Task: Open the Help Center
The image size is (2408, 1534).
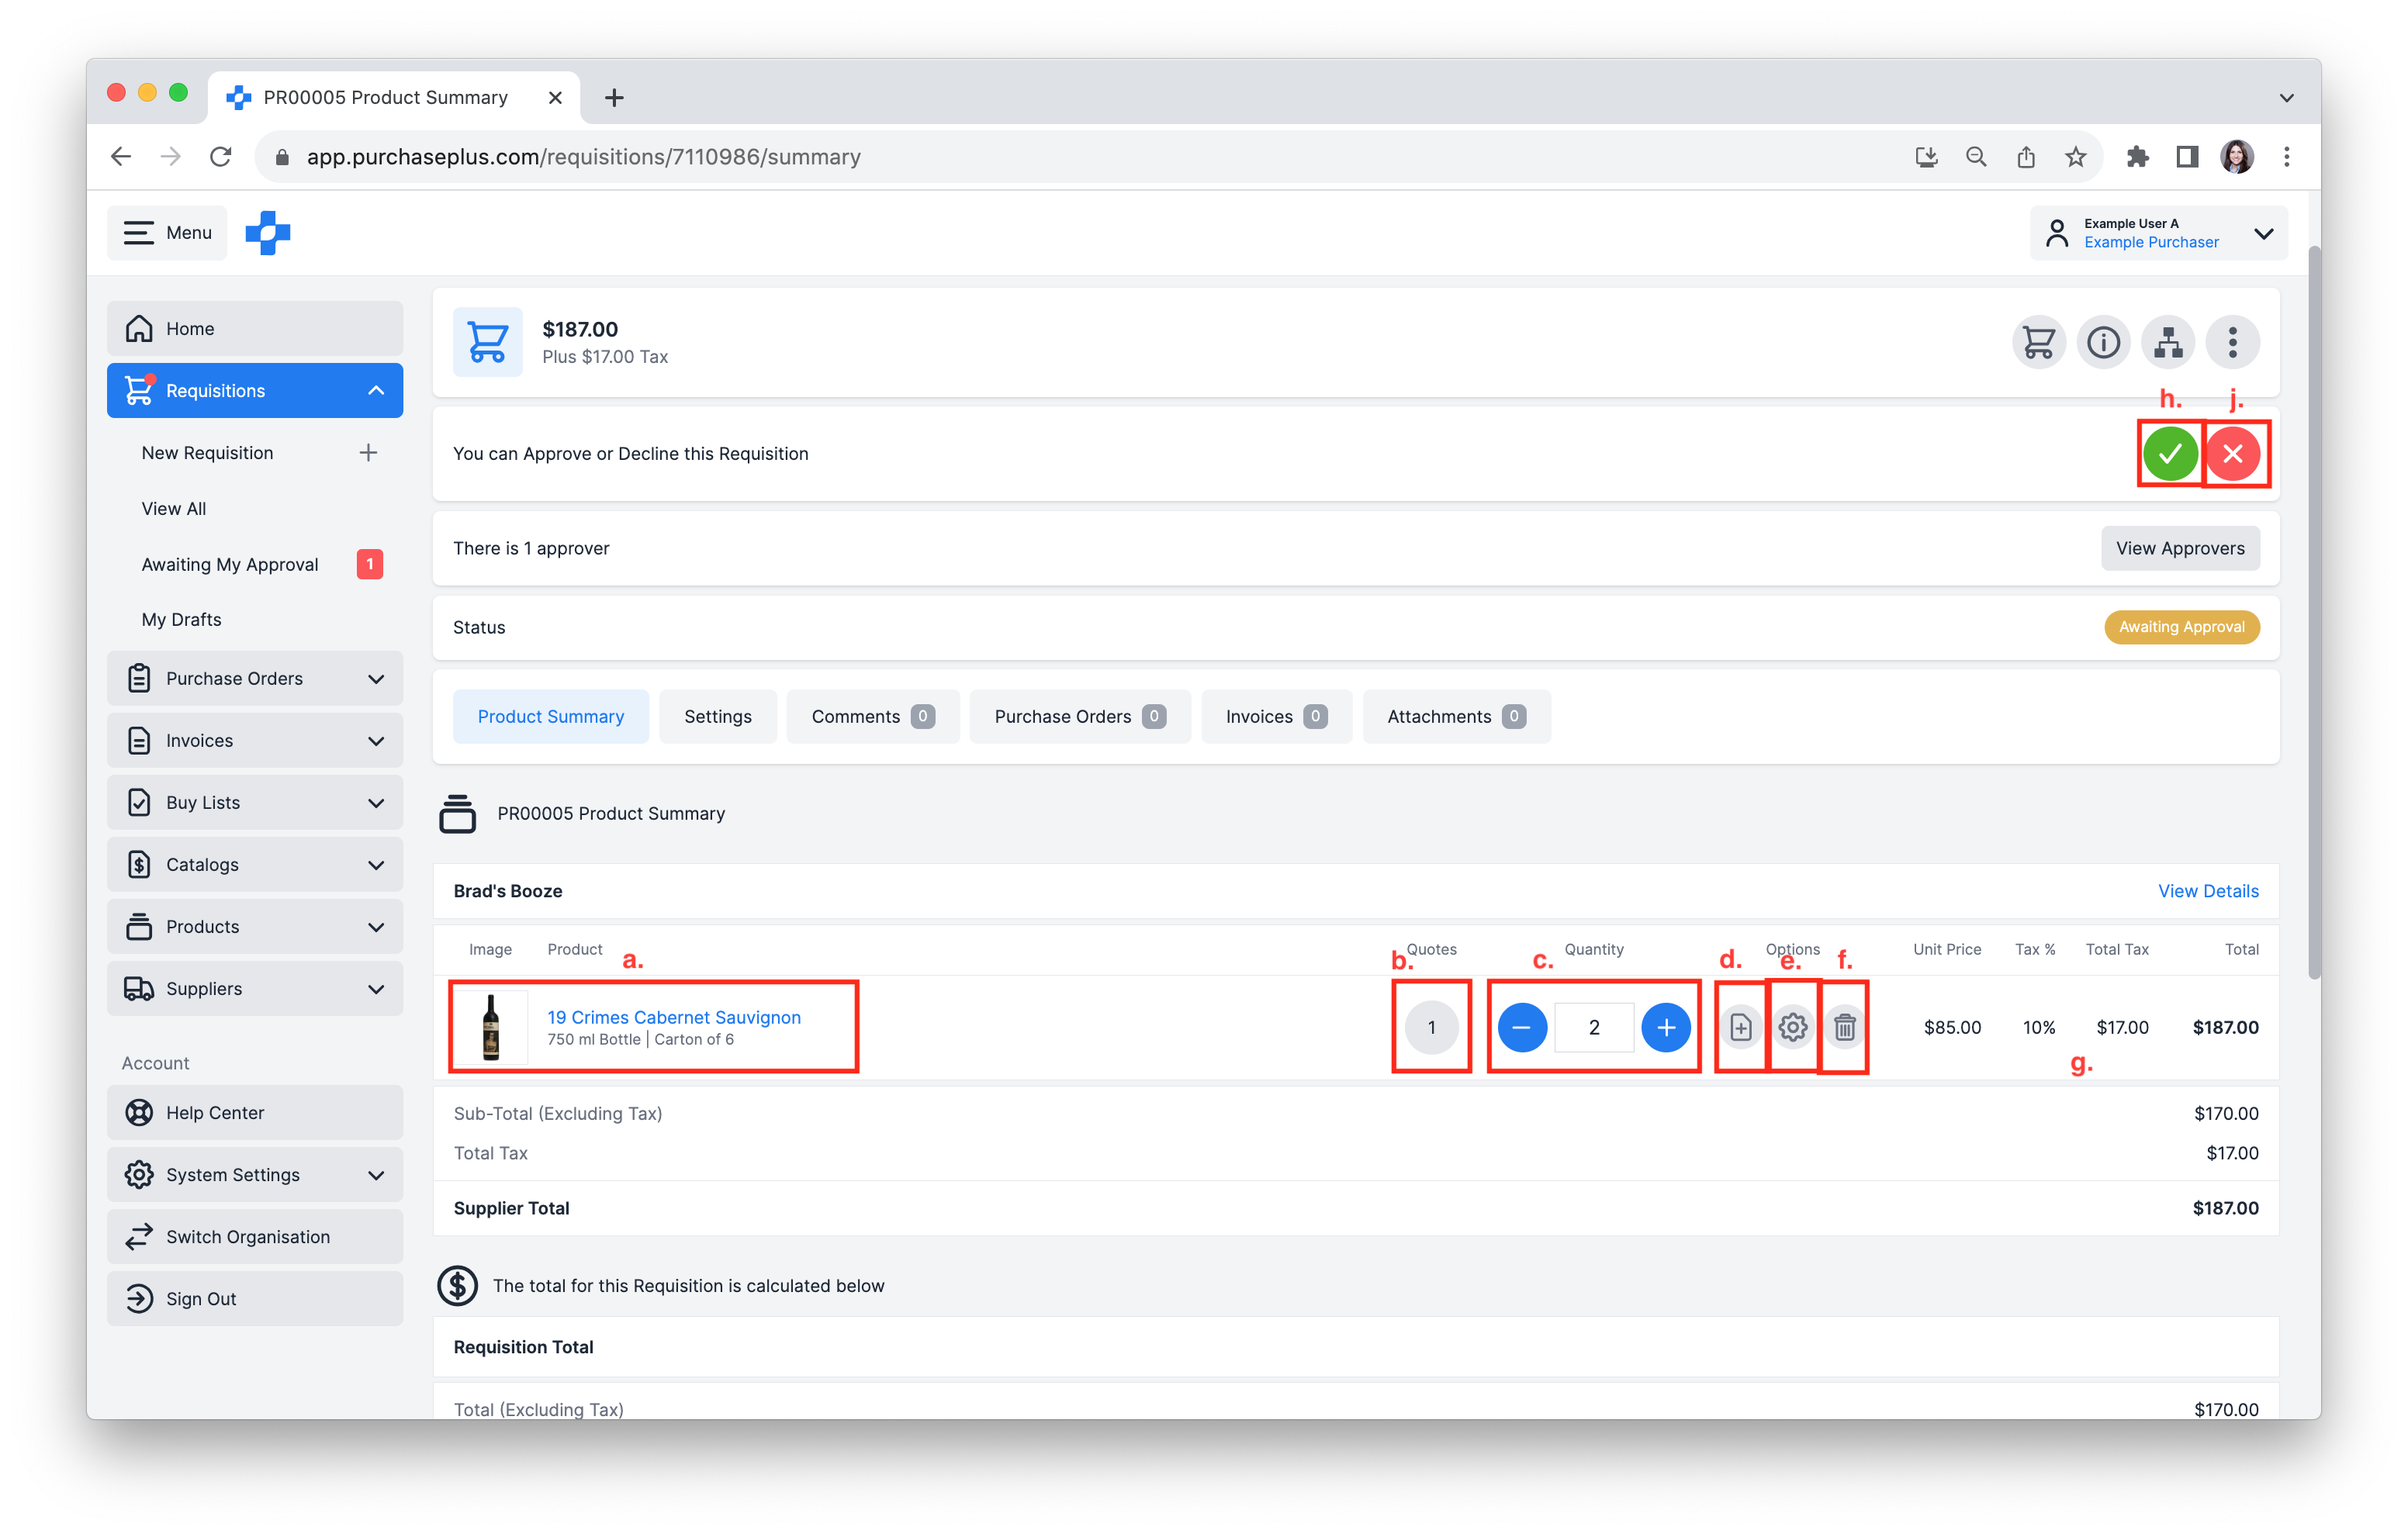Action: point(255,1113)
